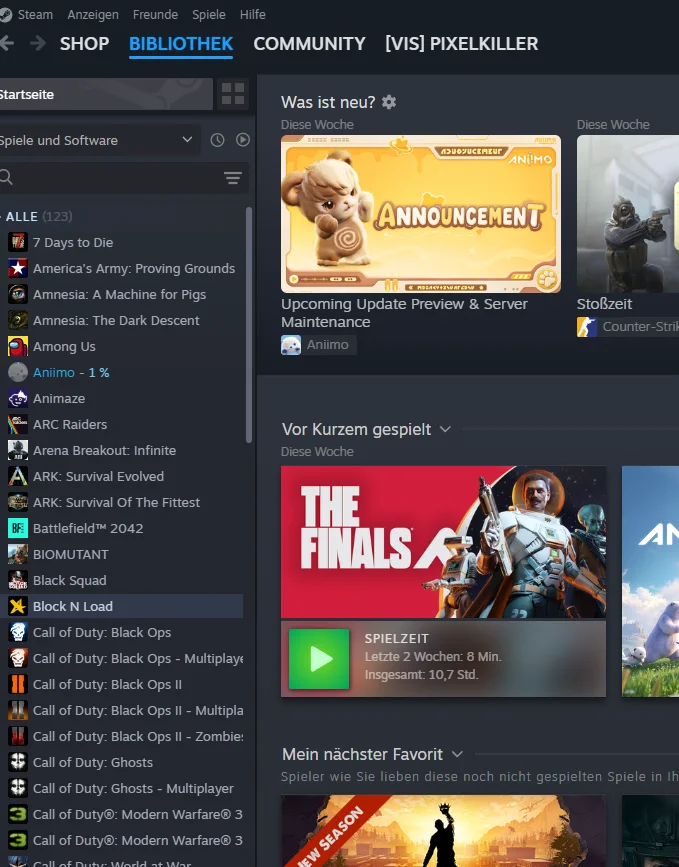Click the Aniimo game tag link
The image size is (679, 867).
point(318,345)
